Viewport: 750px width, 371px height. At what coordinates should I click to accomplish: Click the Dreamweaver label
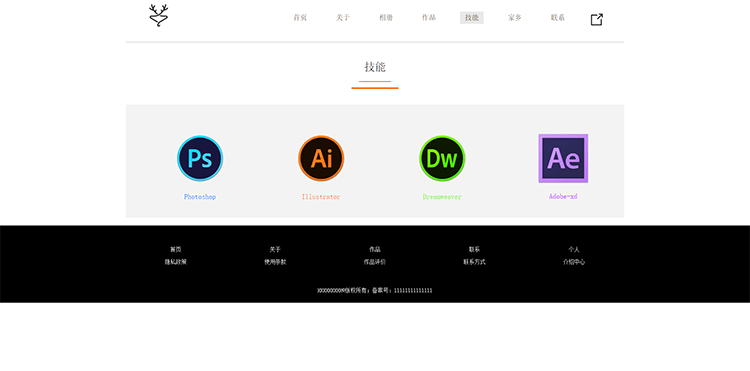click(442, 197)
